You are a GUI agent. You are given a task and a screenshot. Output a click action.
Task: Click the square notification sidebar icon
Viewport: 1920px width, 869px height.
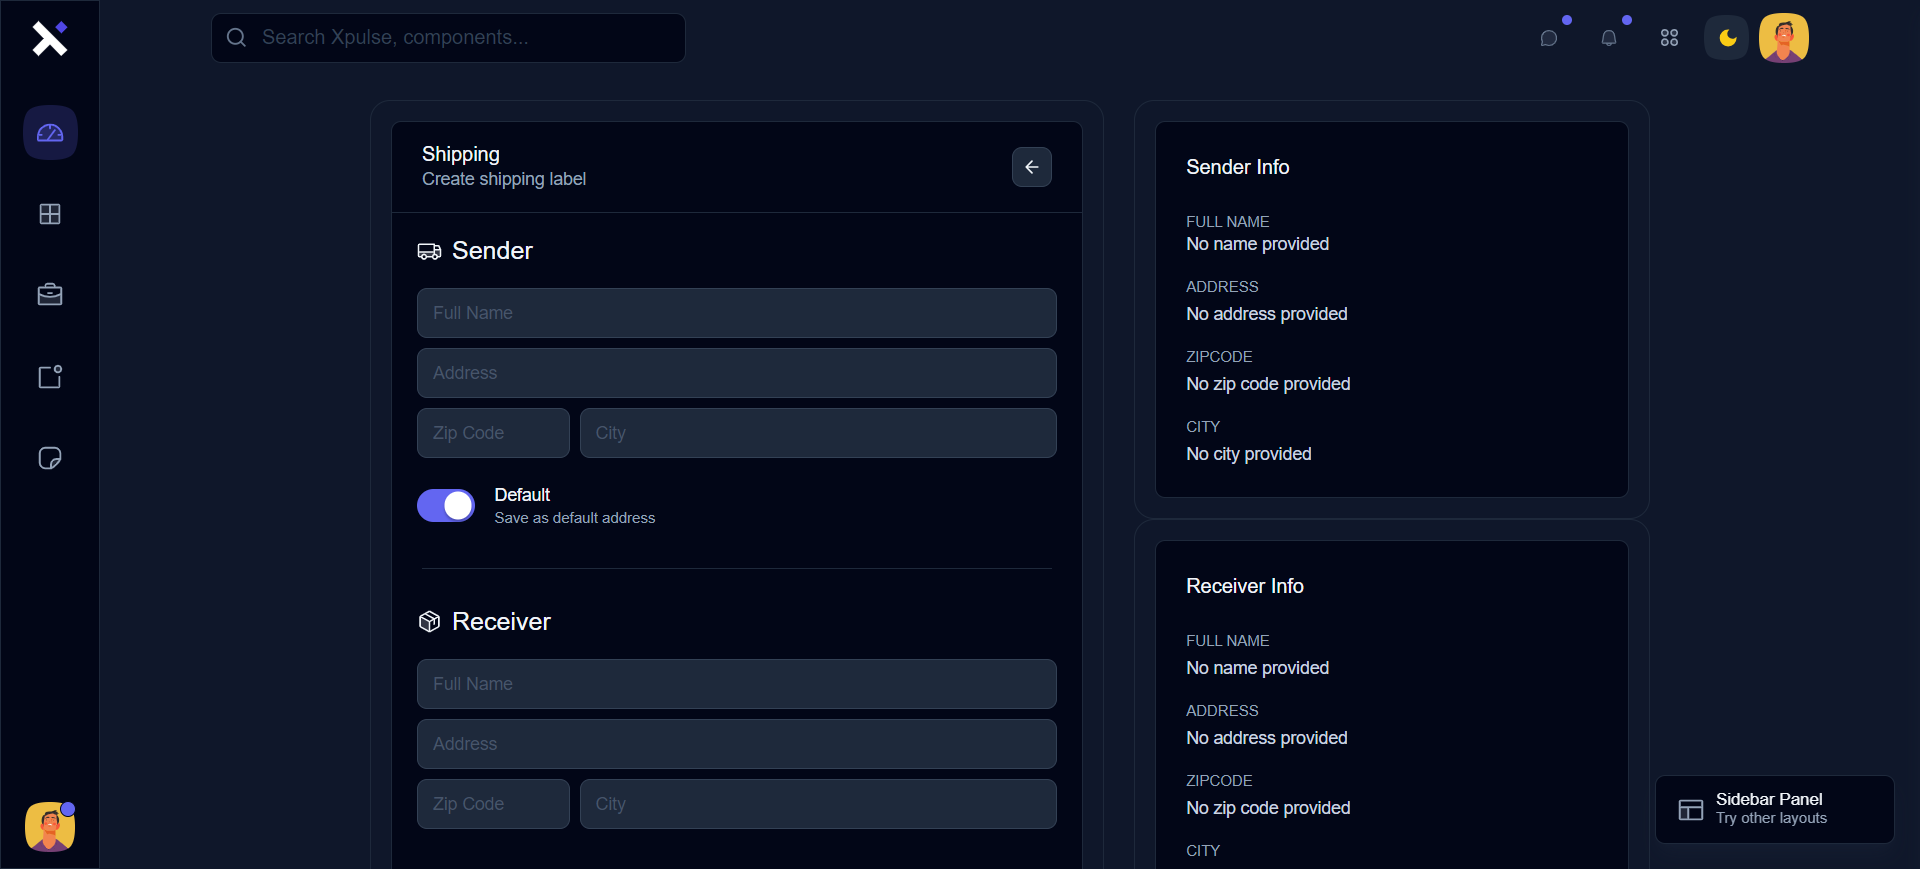tap(50, 377)
